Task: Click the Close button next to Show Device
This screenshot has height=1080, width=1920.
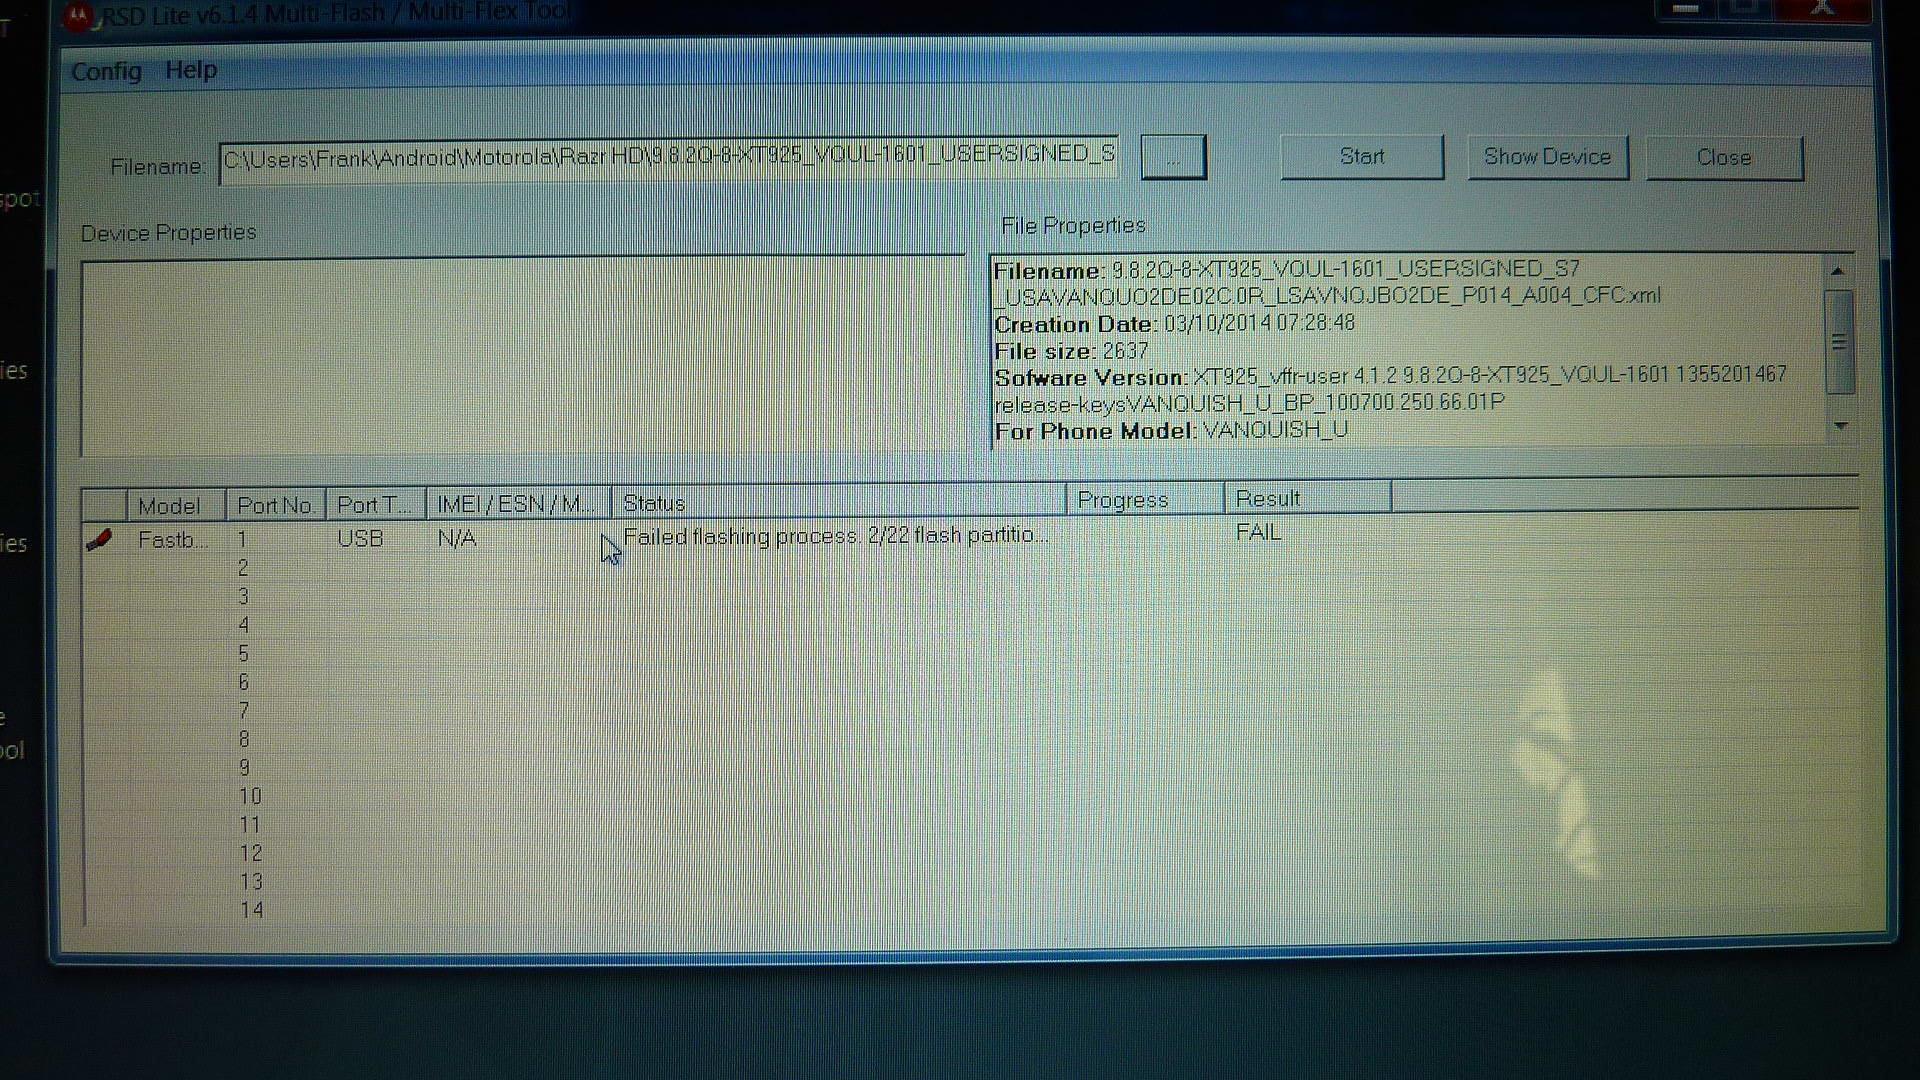Action: tap(1724, 158)
